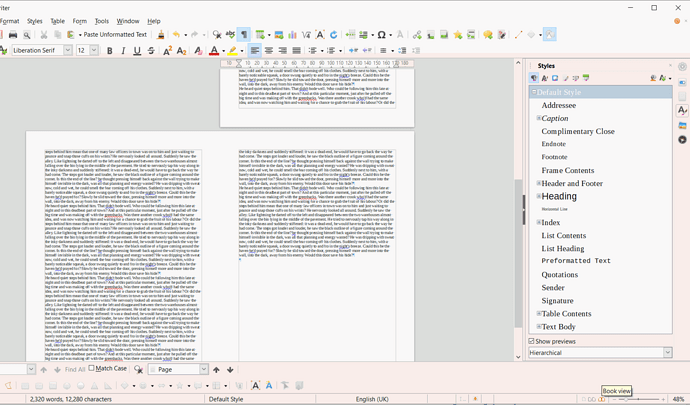Click the Cut scissors icon

tap(44, 35)
